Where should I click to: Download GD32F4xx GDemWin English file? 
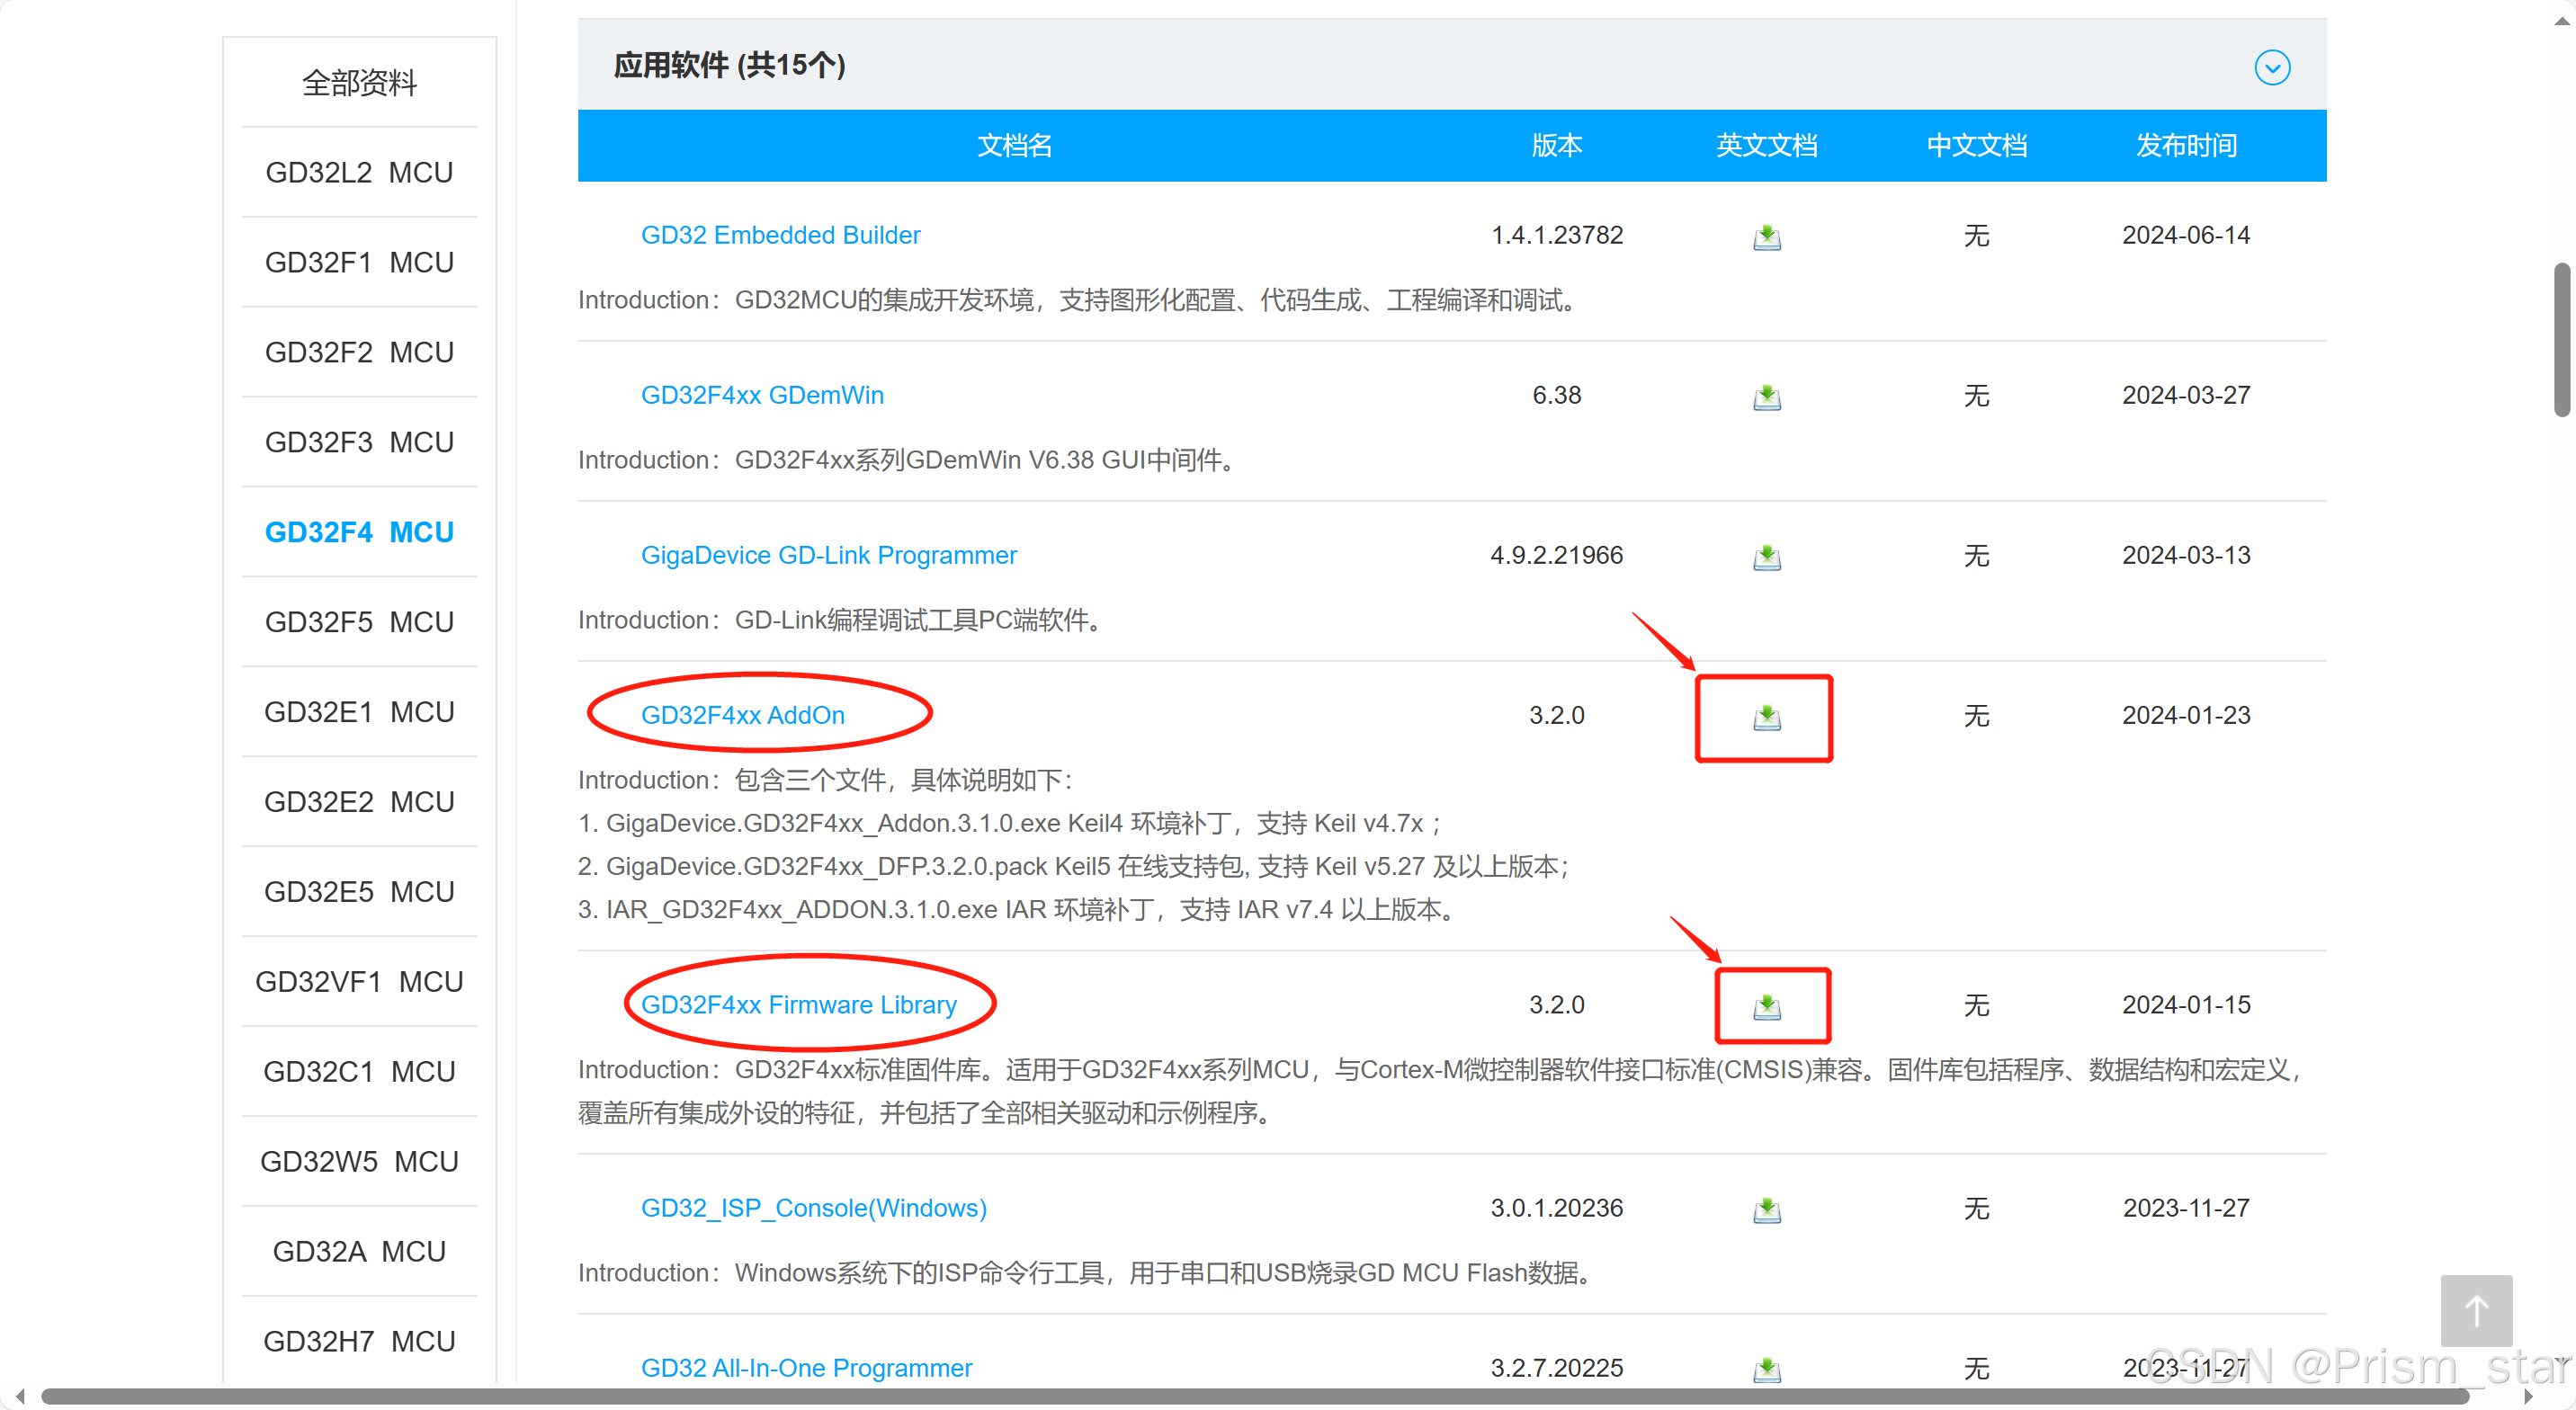click(1767, 397)
